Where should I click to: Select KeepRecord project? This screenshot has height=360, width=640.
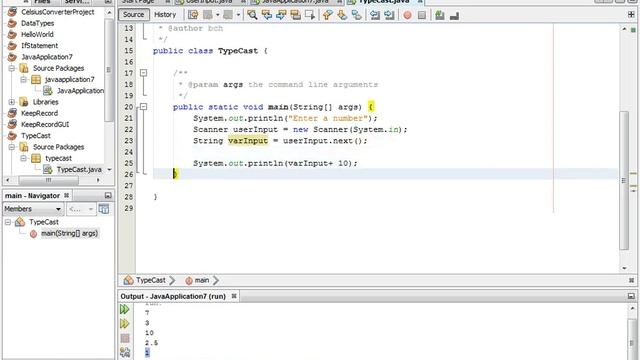[x=39, y=113]
